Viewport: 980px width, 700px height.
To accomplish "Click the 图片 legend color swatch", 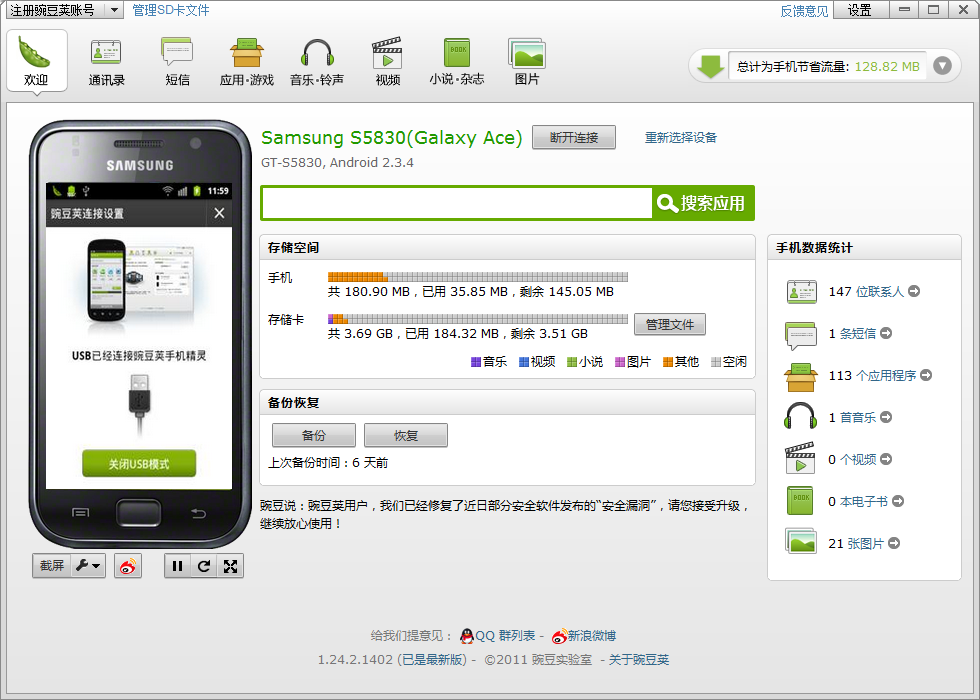I will coord(620,362).
